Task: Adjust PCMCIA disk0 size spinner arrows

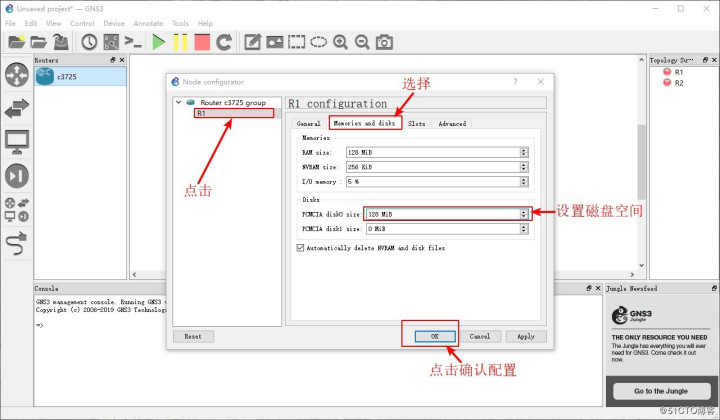Action: (524, 214)
